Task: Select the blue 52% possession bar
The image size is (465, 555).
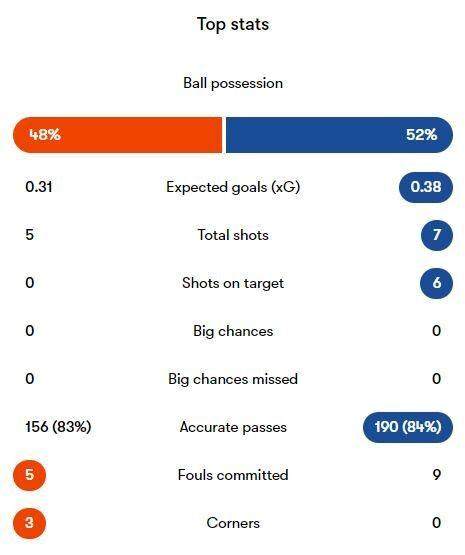Action: coord(339,135)
